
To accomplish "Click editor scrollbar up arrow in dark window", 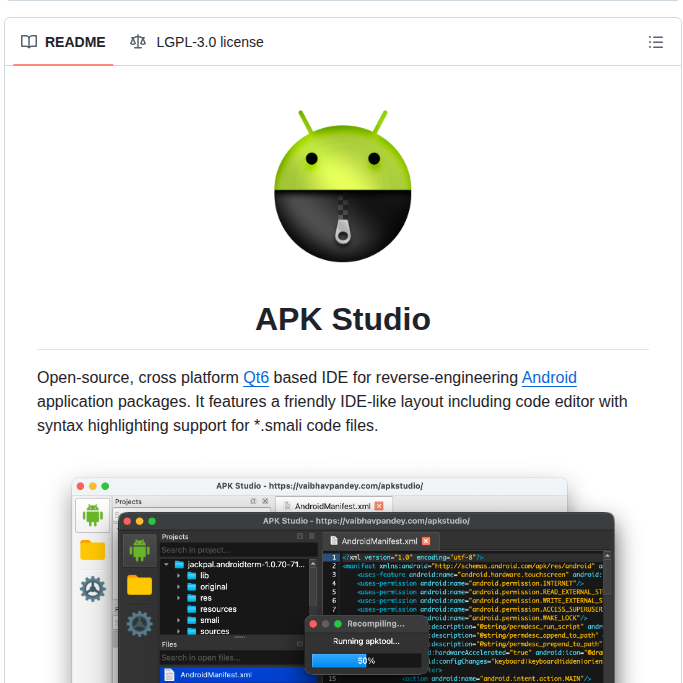I will pos(607,555).
